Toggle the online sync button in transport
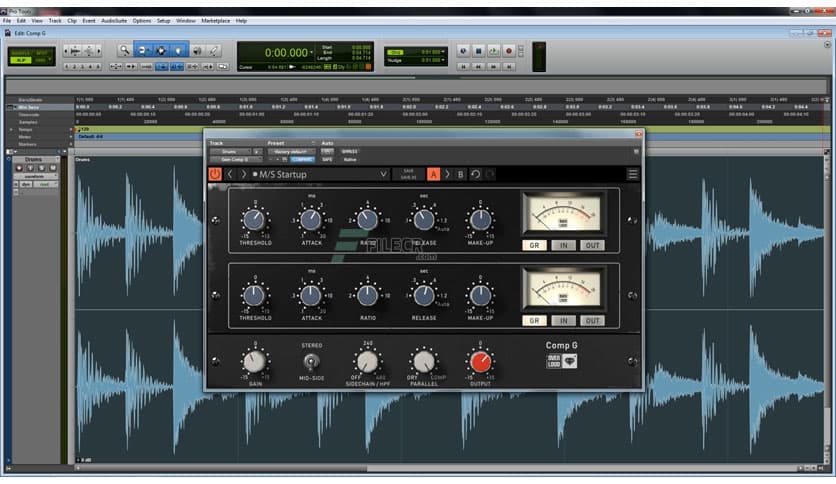The height and width of the screenshot is (484, 836). (463, 51)
